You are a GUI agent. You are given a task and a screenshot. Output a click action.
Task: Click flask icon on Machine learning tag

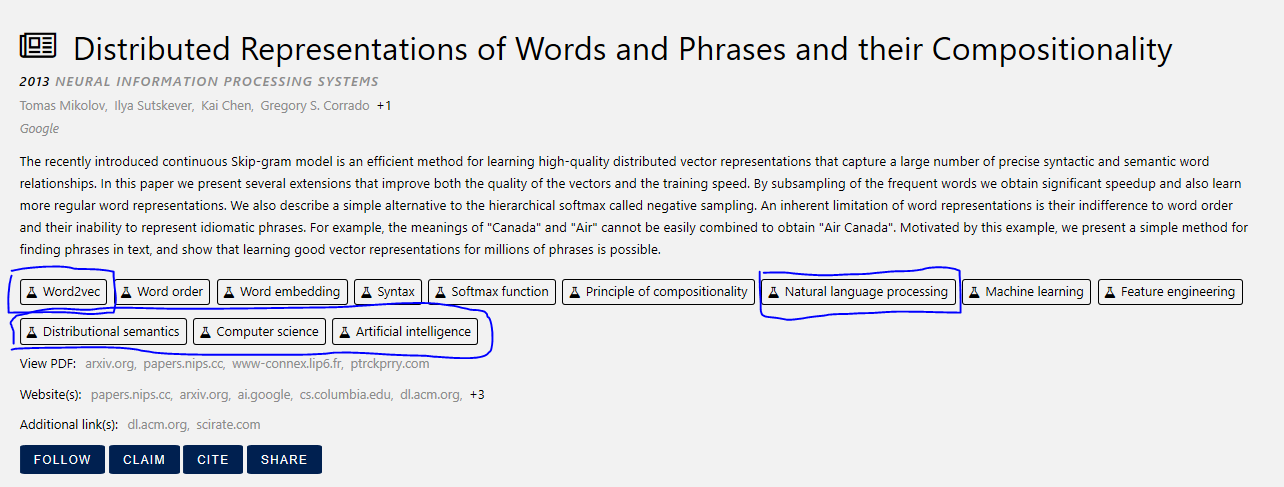974,292
